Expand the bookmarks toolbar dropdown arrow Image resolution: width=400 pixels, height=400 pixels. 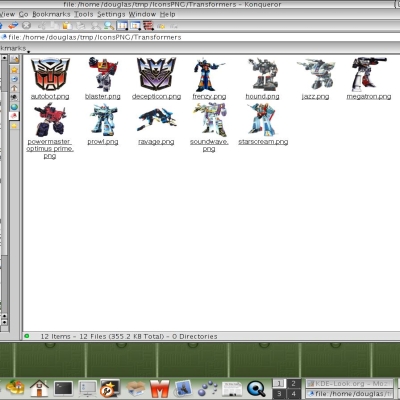[x=28, y=51]
